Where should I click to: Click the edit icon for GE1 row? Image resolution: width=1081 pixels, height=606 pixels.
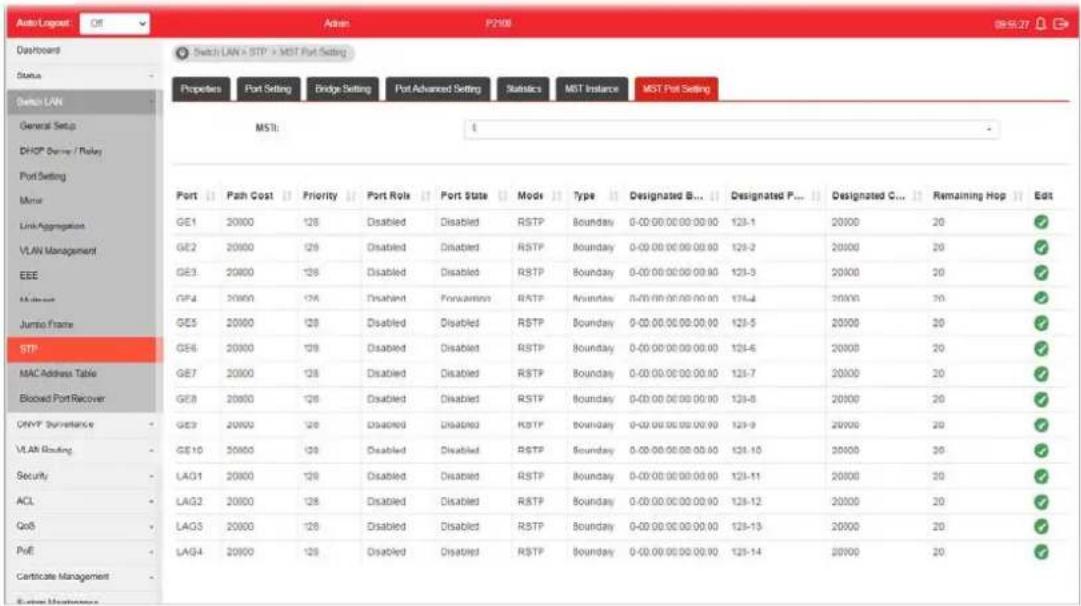coord(1041,222)
